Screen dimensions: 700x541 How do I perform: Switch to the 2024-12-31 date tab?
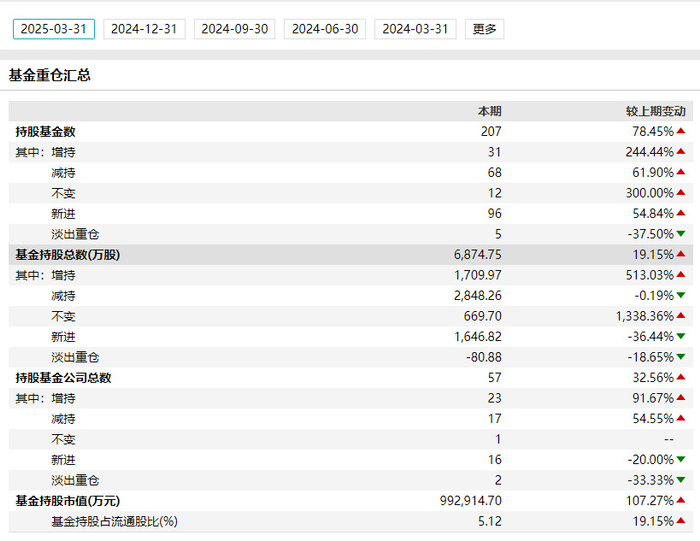point(144,29)
